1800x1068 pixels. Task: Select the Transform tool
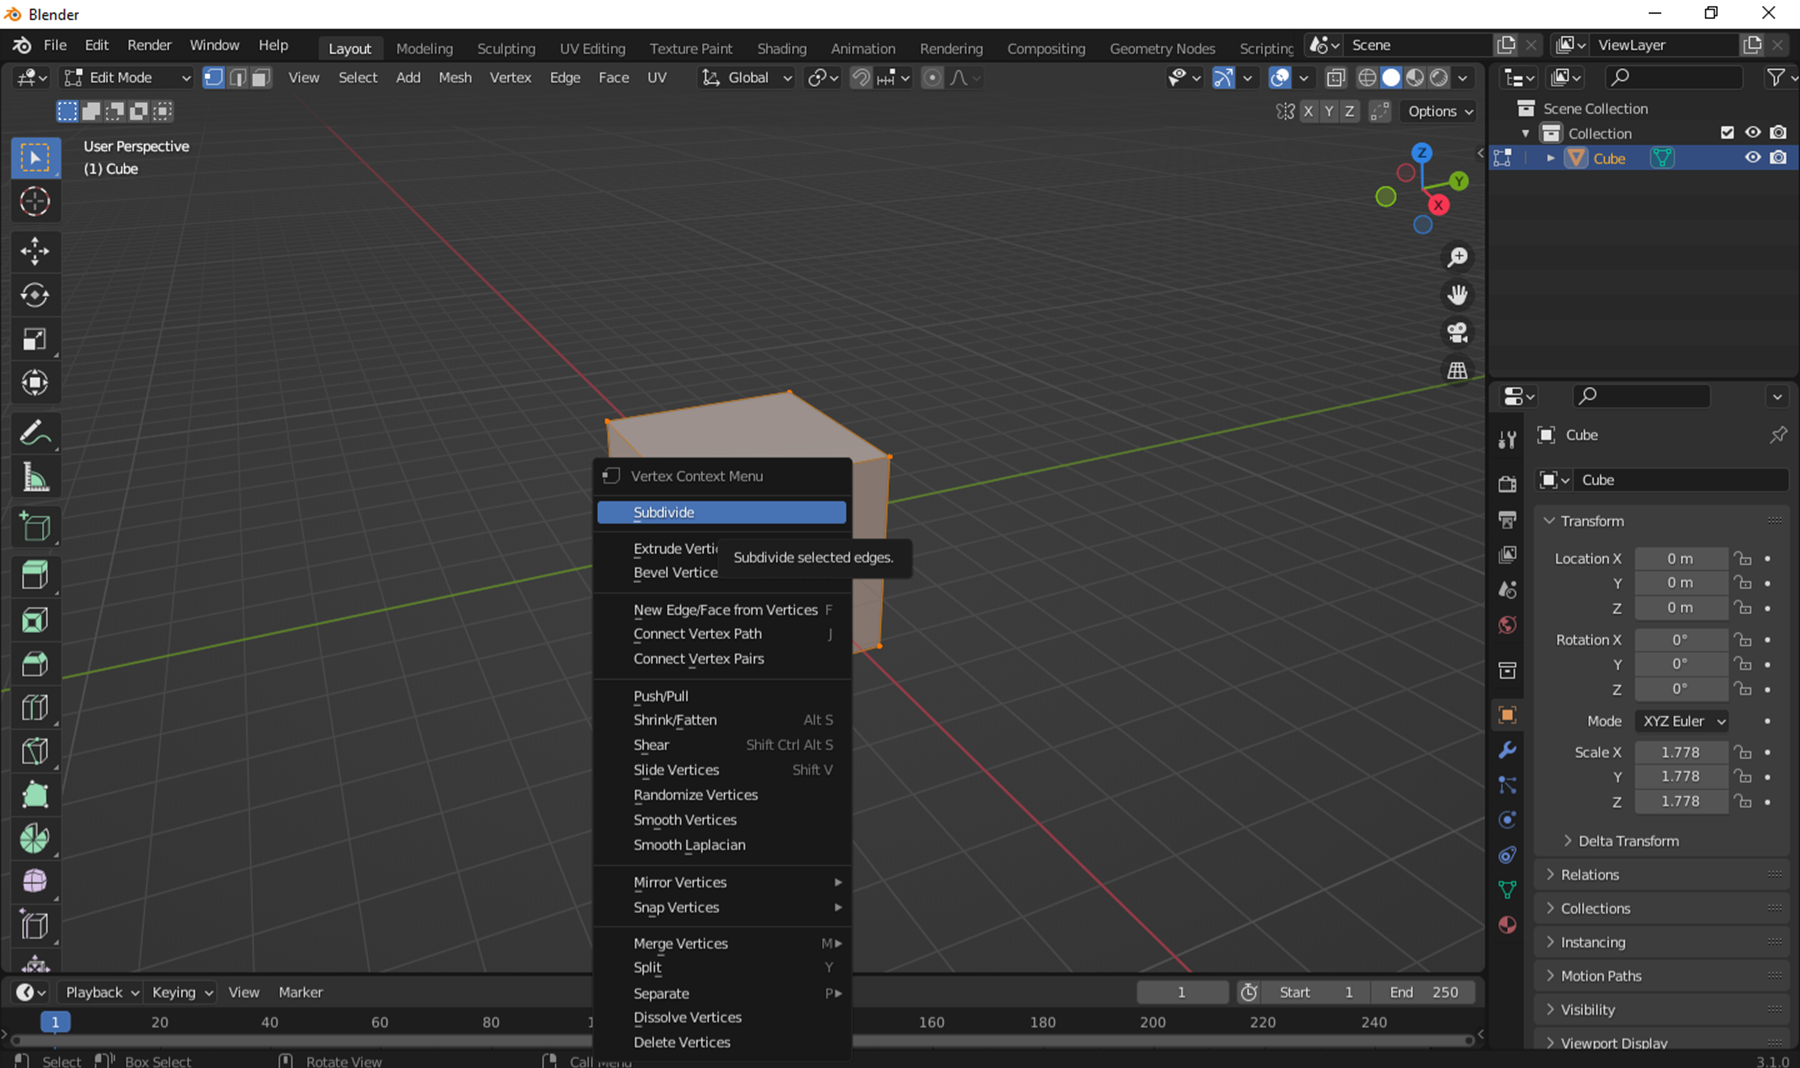(35, 383)
